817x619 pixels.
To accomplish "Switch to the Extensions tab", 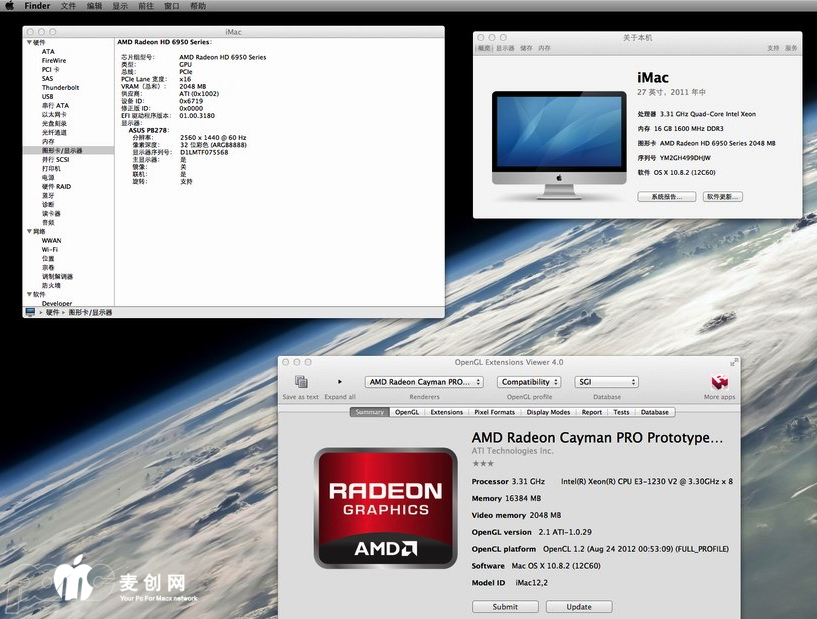I will [x=446, y=412].
